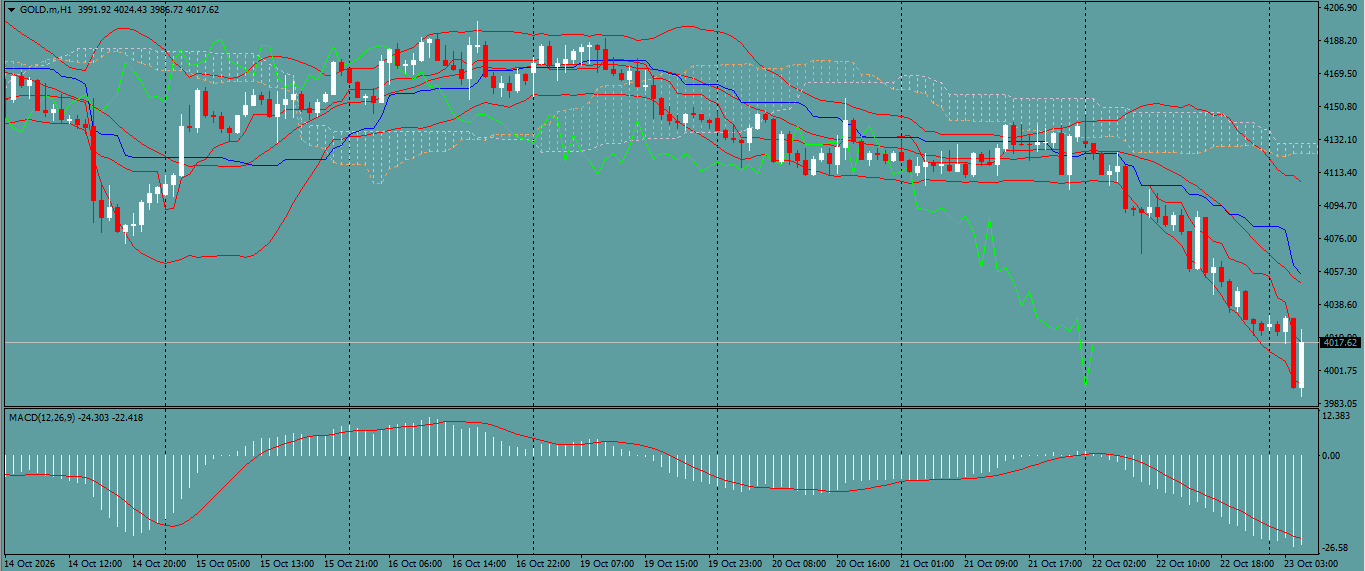1365x571 pixels.
Task: Click the 4188.20 price axis label
Action: pyautogui.click(x=1339, y=41)
